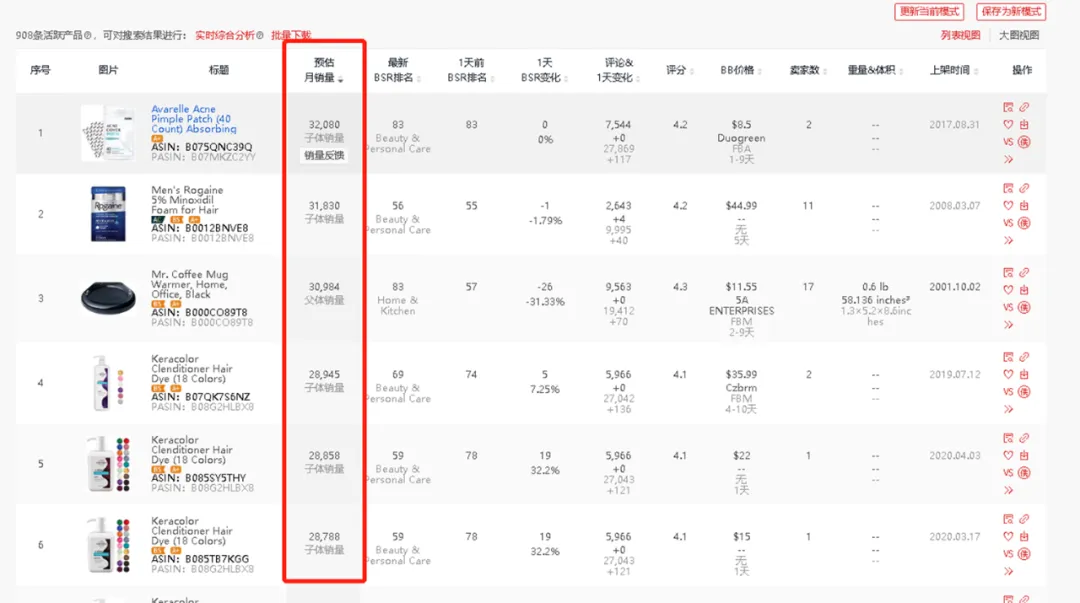Sort by BB价格 column header
The height and width of the screenshot is (603, 1080).
pos(740,70)
